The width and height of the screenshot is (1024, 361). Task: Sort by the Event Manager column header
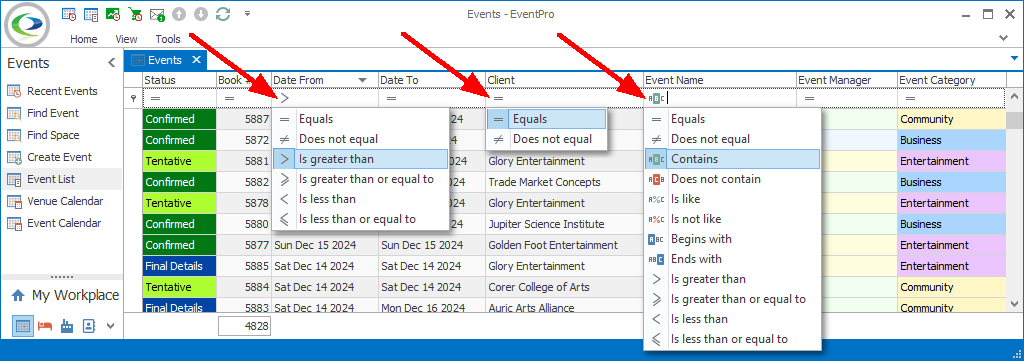pyautogui.click(x=846, y=80)
